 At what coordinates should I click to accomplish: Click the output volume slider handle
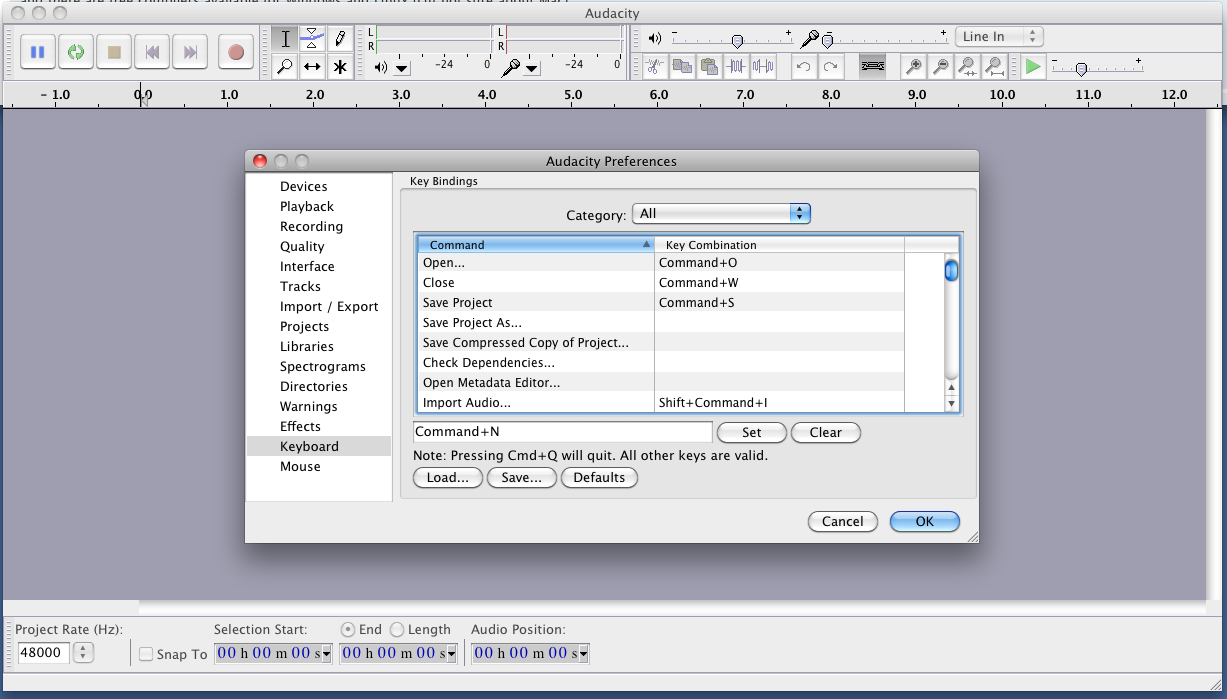tap(737, 41)
